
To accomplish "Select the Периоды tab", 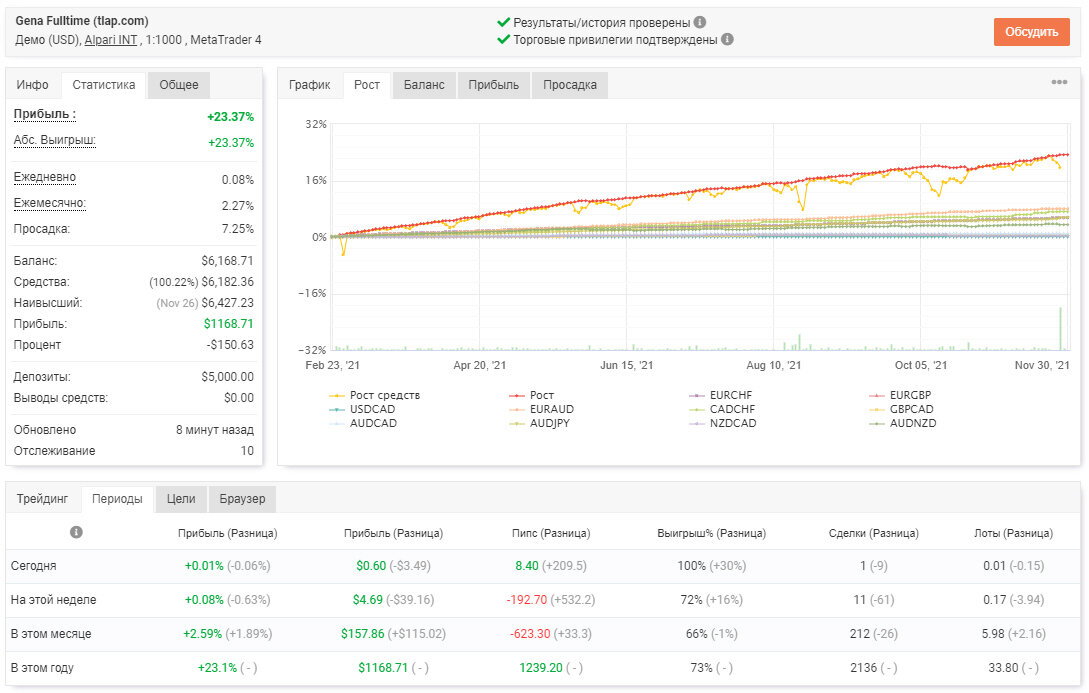I will click(117, 499).
